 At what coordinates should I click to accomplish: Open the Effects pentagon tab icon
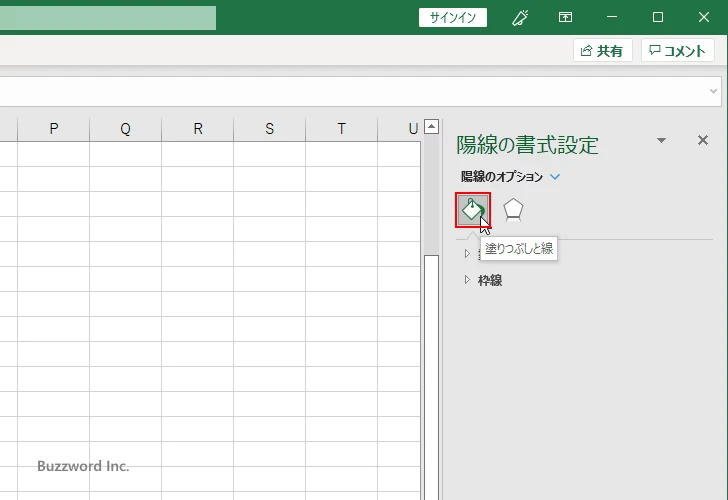point(513,210)
